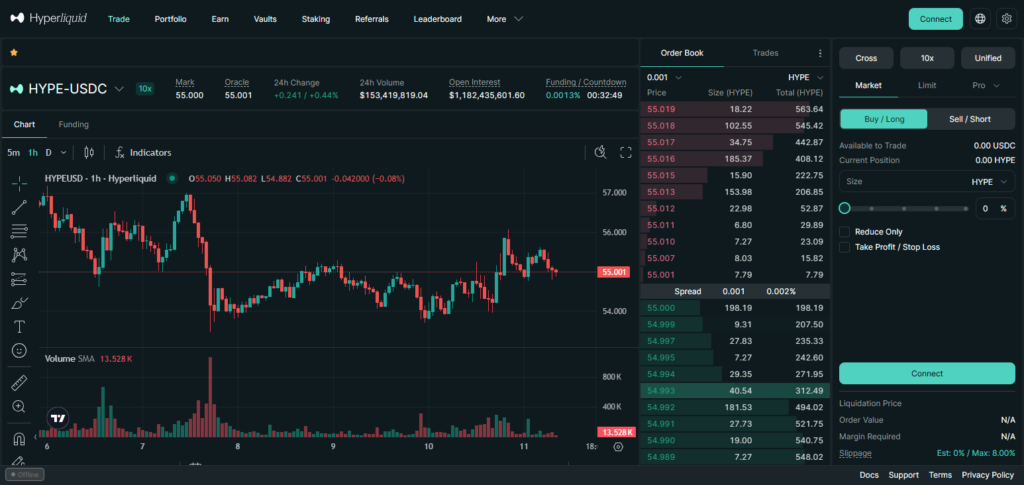
Task: Open the order book HYPE unit dropdown
Action: [x=806, y=77]
